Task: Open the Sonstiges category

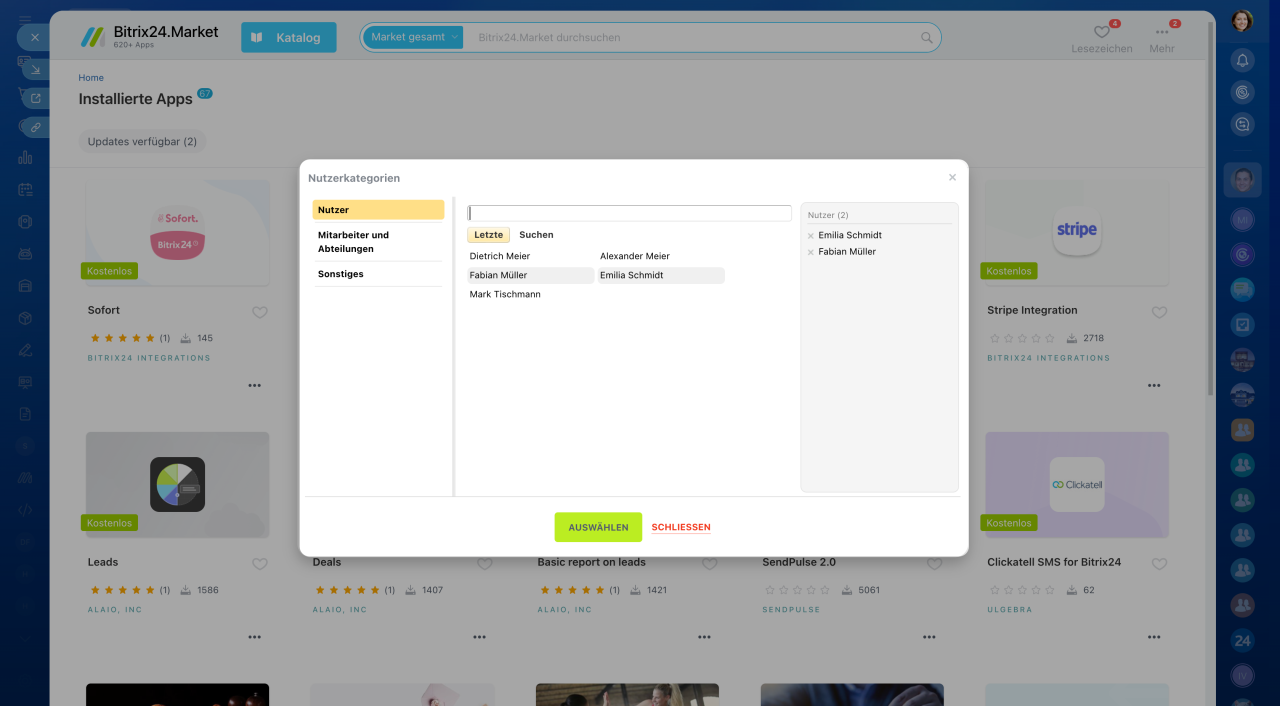Action: 378,274
